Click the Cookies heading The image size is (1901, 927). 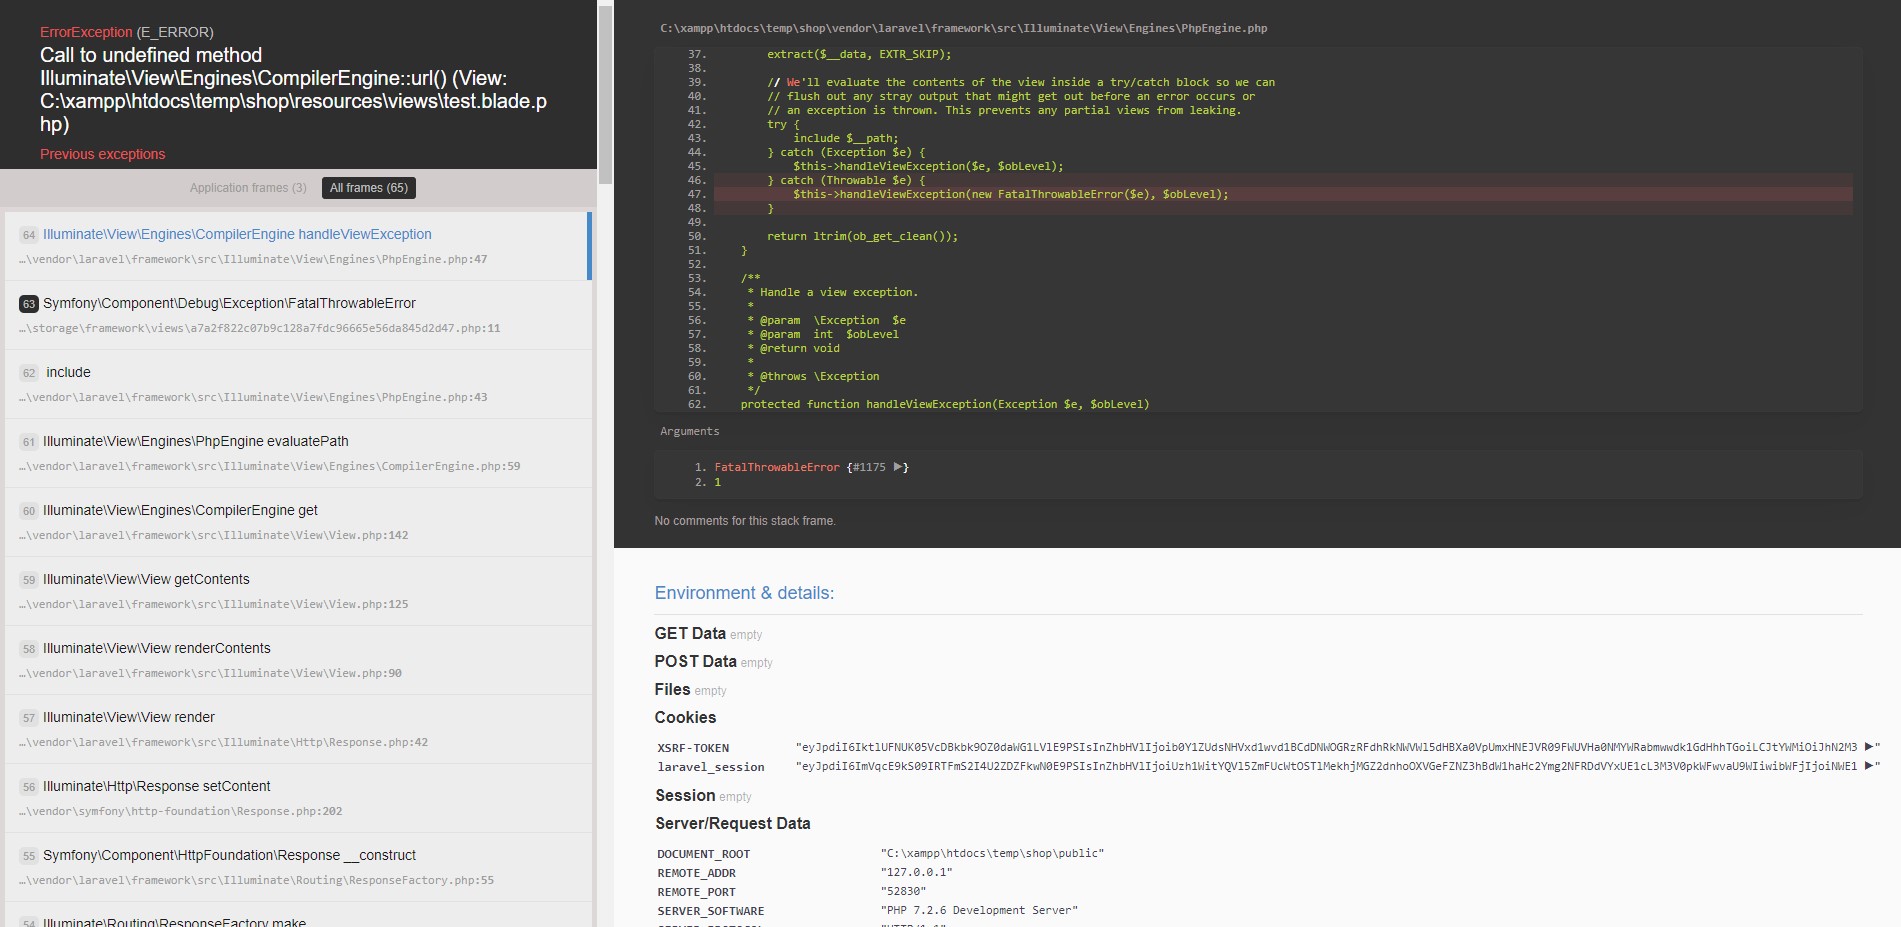685,717
